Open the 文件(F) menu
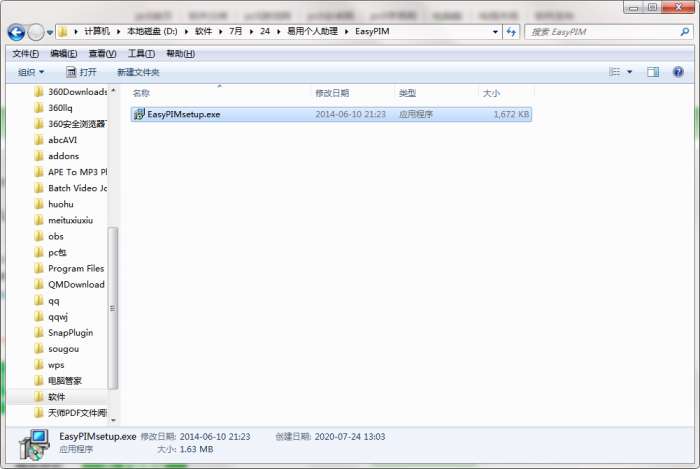The height and width of the screenshot is (469, 700). tap(25, 54)
